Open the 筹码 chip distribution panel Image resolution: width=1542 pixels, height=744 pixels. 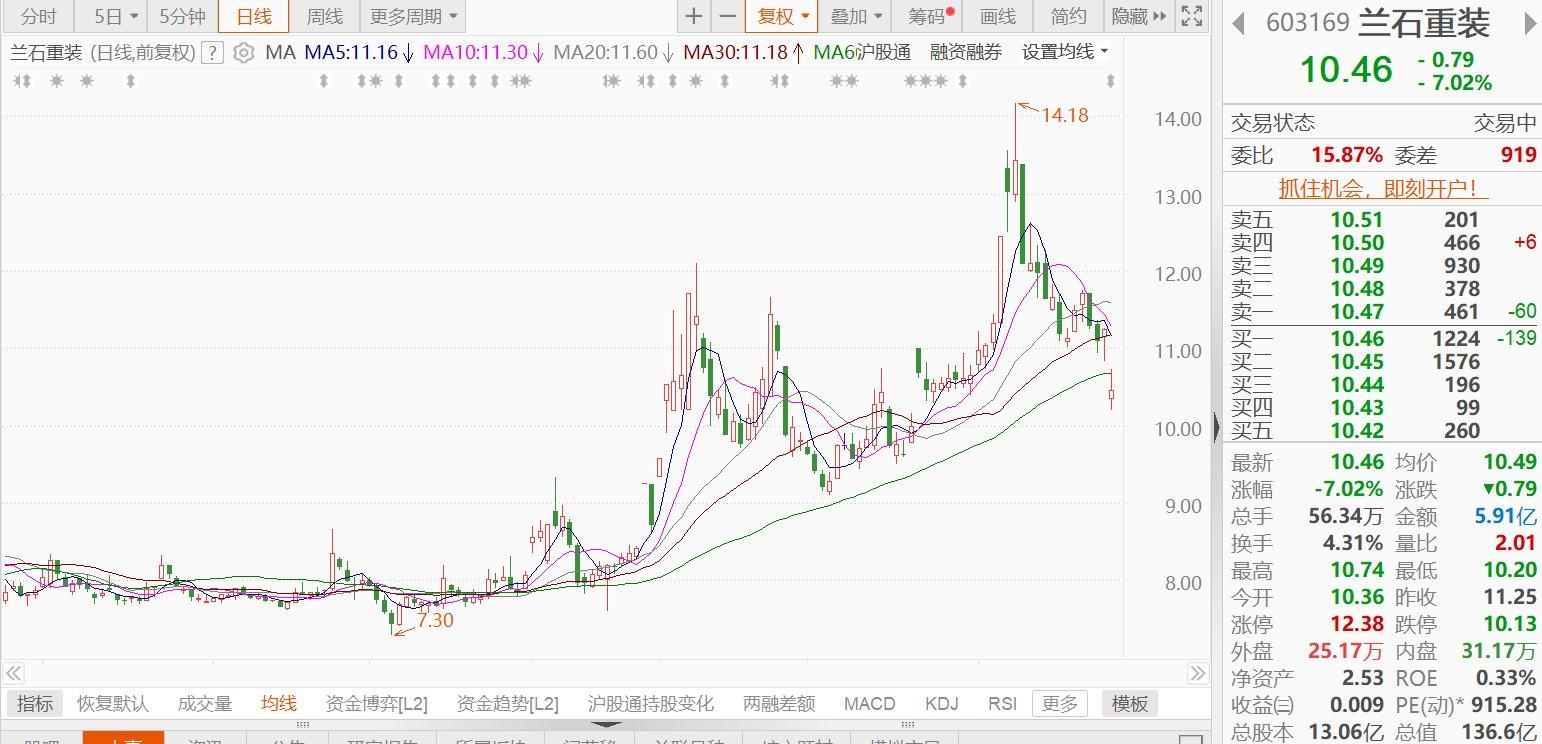(x=925, y=17)
